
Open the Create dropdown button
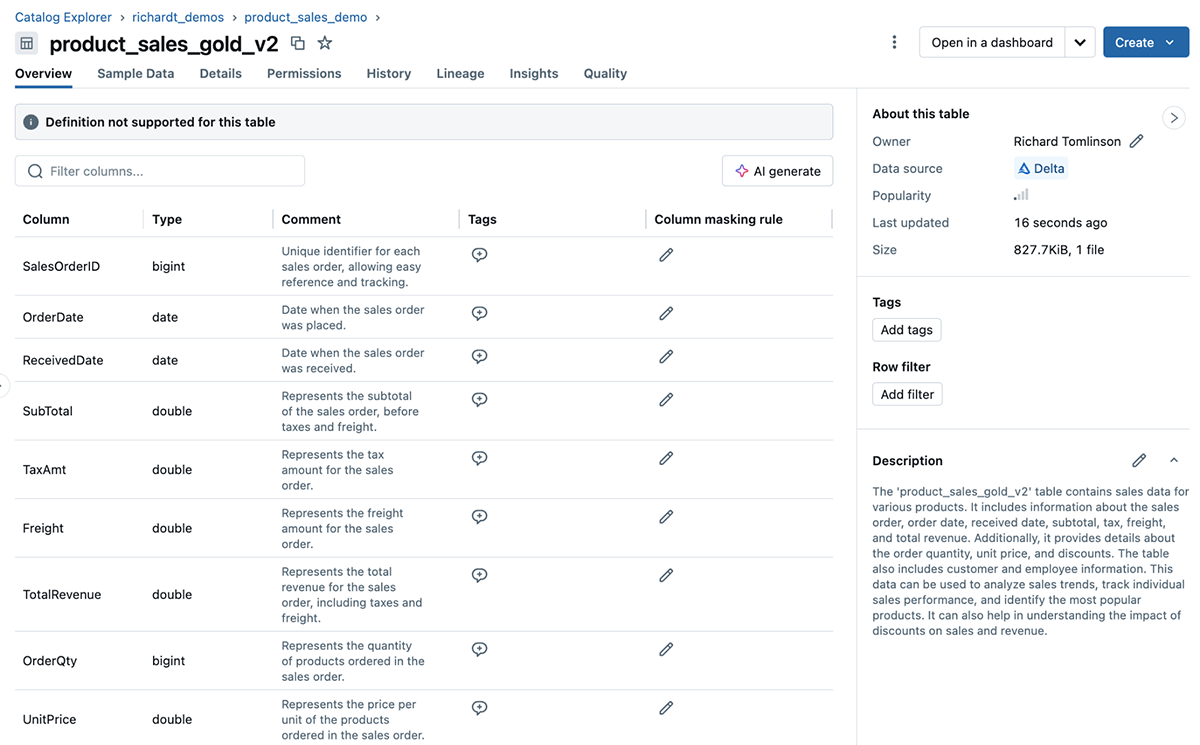point(1145,42)
